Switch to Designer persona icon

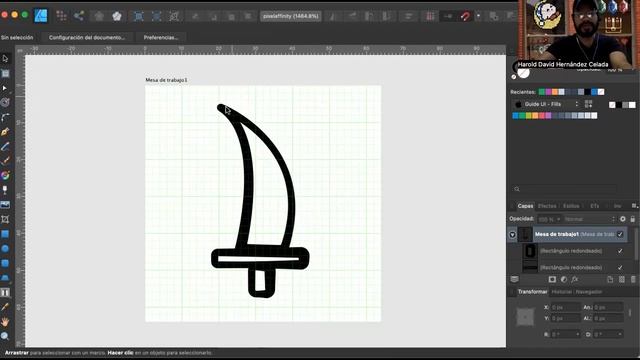click(x=40, y=16)
